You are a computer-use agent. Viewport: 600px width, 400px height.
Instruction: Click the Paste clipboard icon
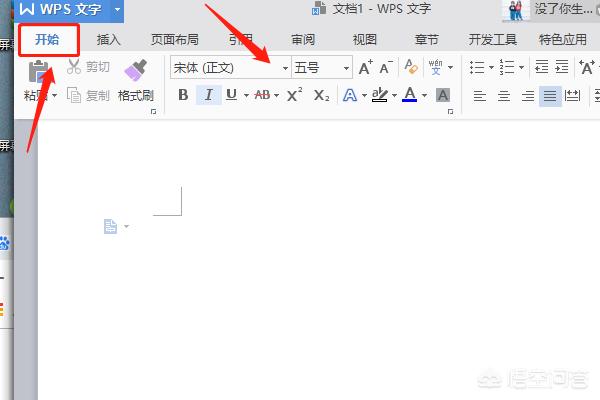click(38, 71)
